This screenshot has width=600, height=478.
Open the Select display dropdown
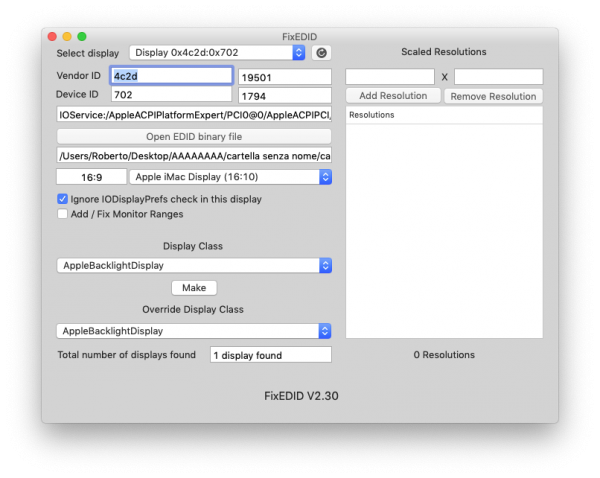[217, 53]
